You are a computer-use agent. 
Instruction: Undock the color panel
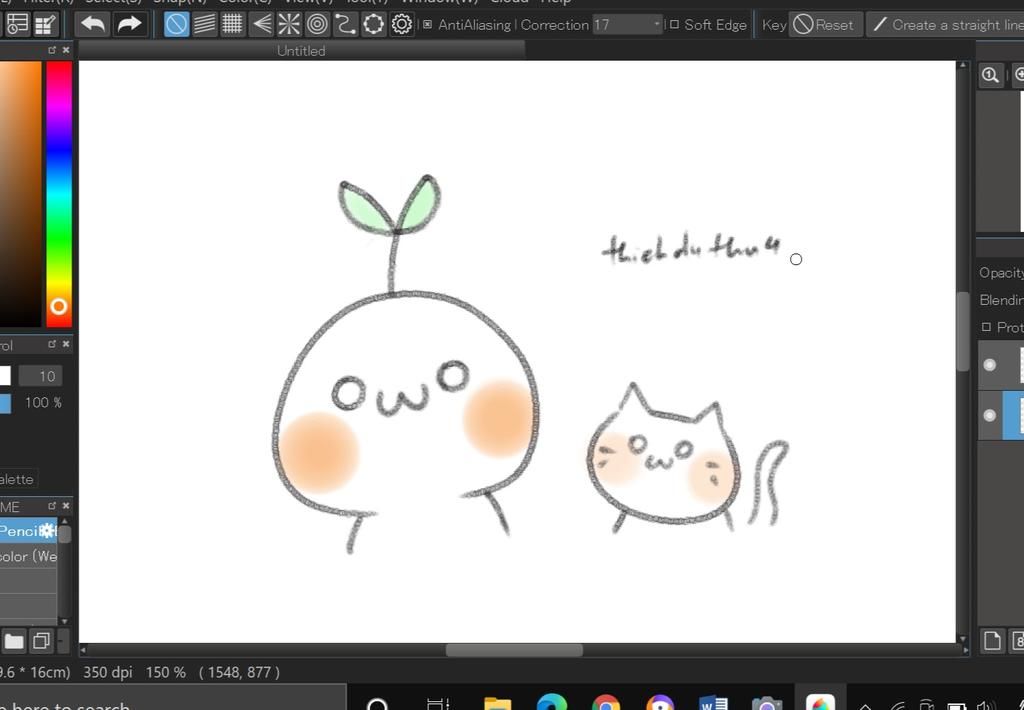tap(52, 50)
